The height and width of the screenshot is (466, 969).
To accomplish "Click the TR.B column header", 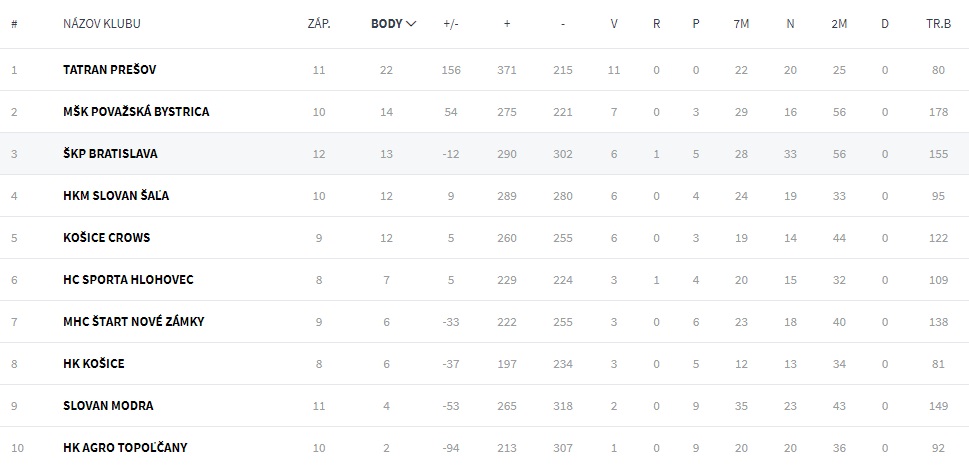I will (x=937, y=24).
